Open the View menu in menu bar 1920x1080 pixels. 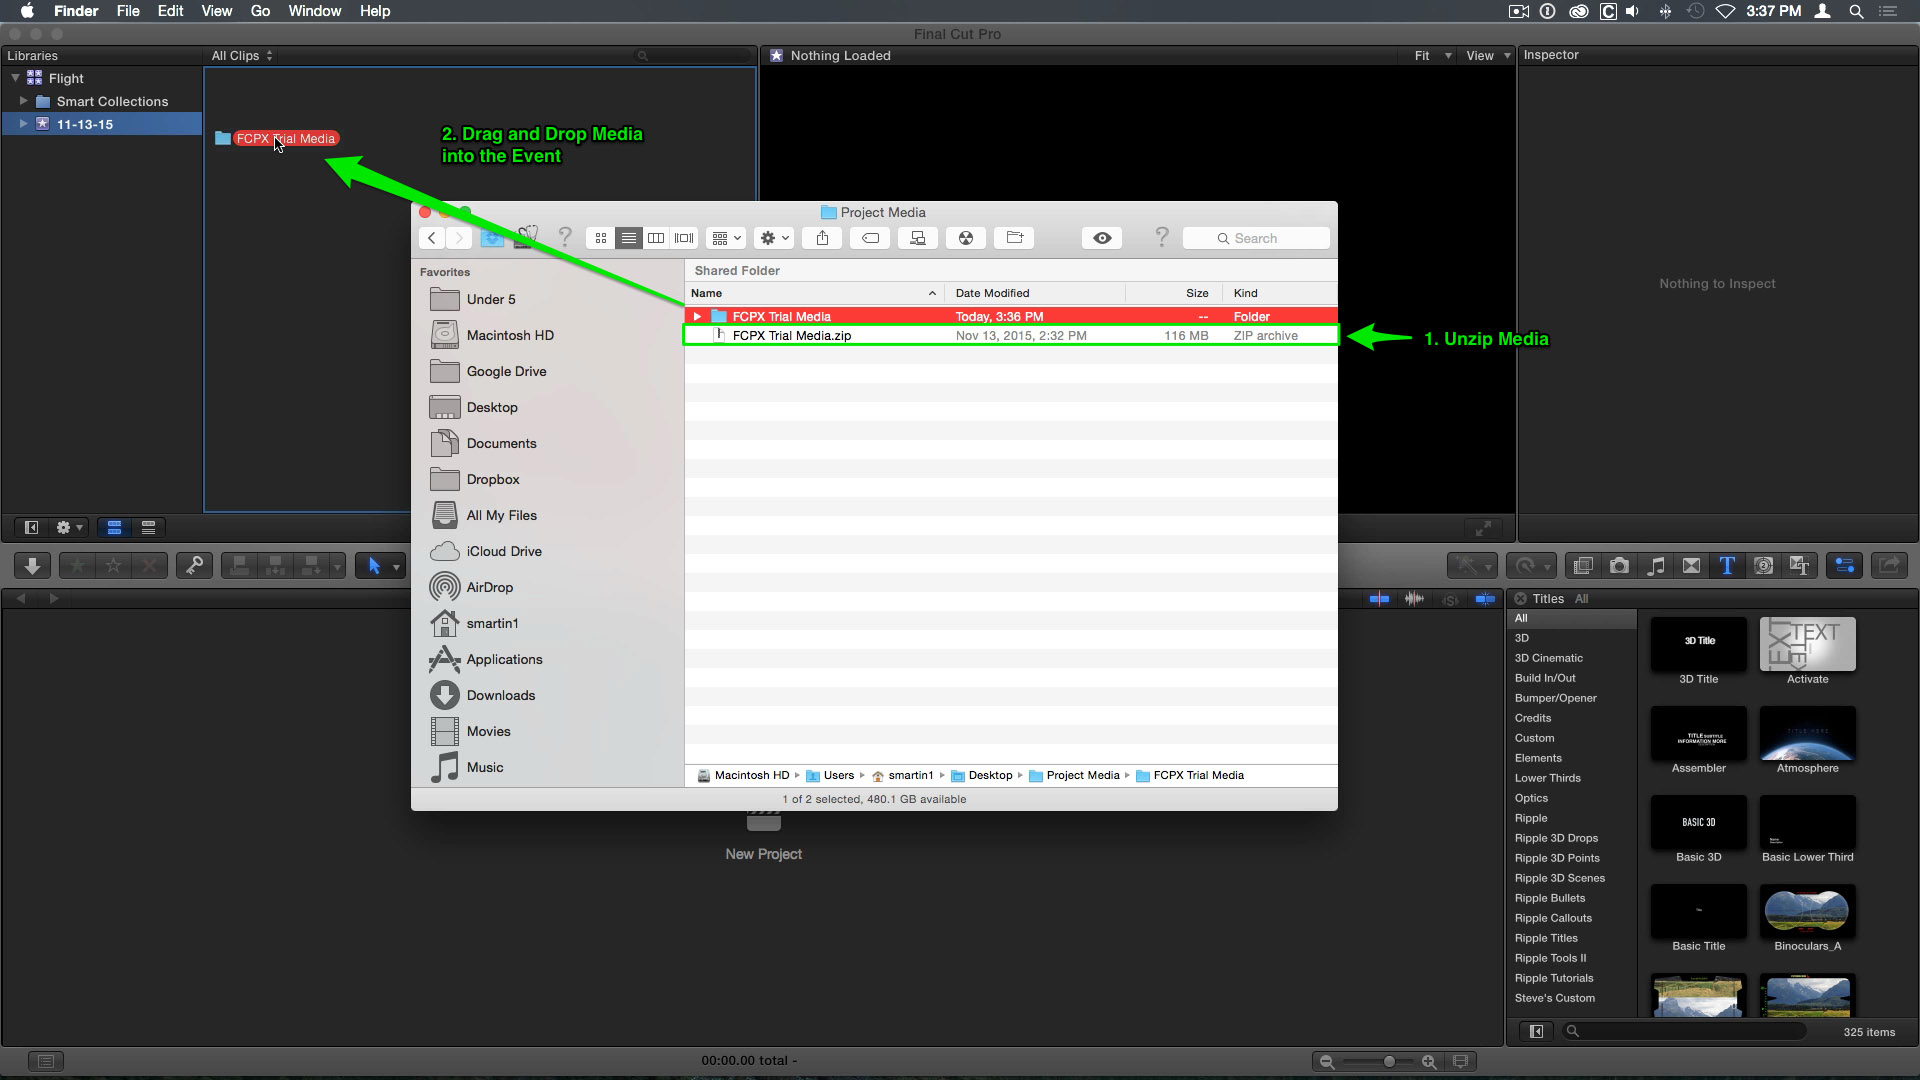click(216, 11)
